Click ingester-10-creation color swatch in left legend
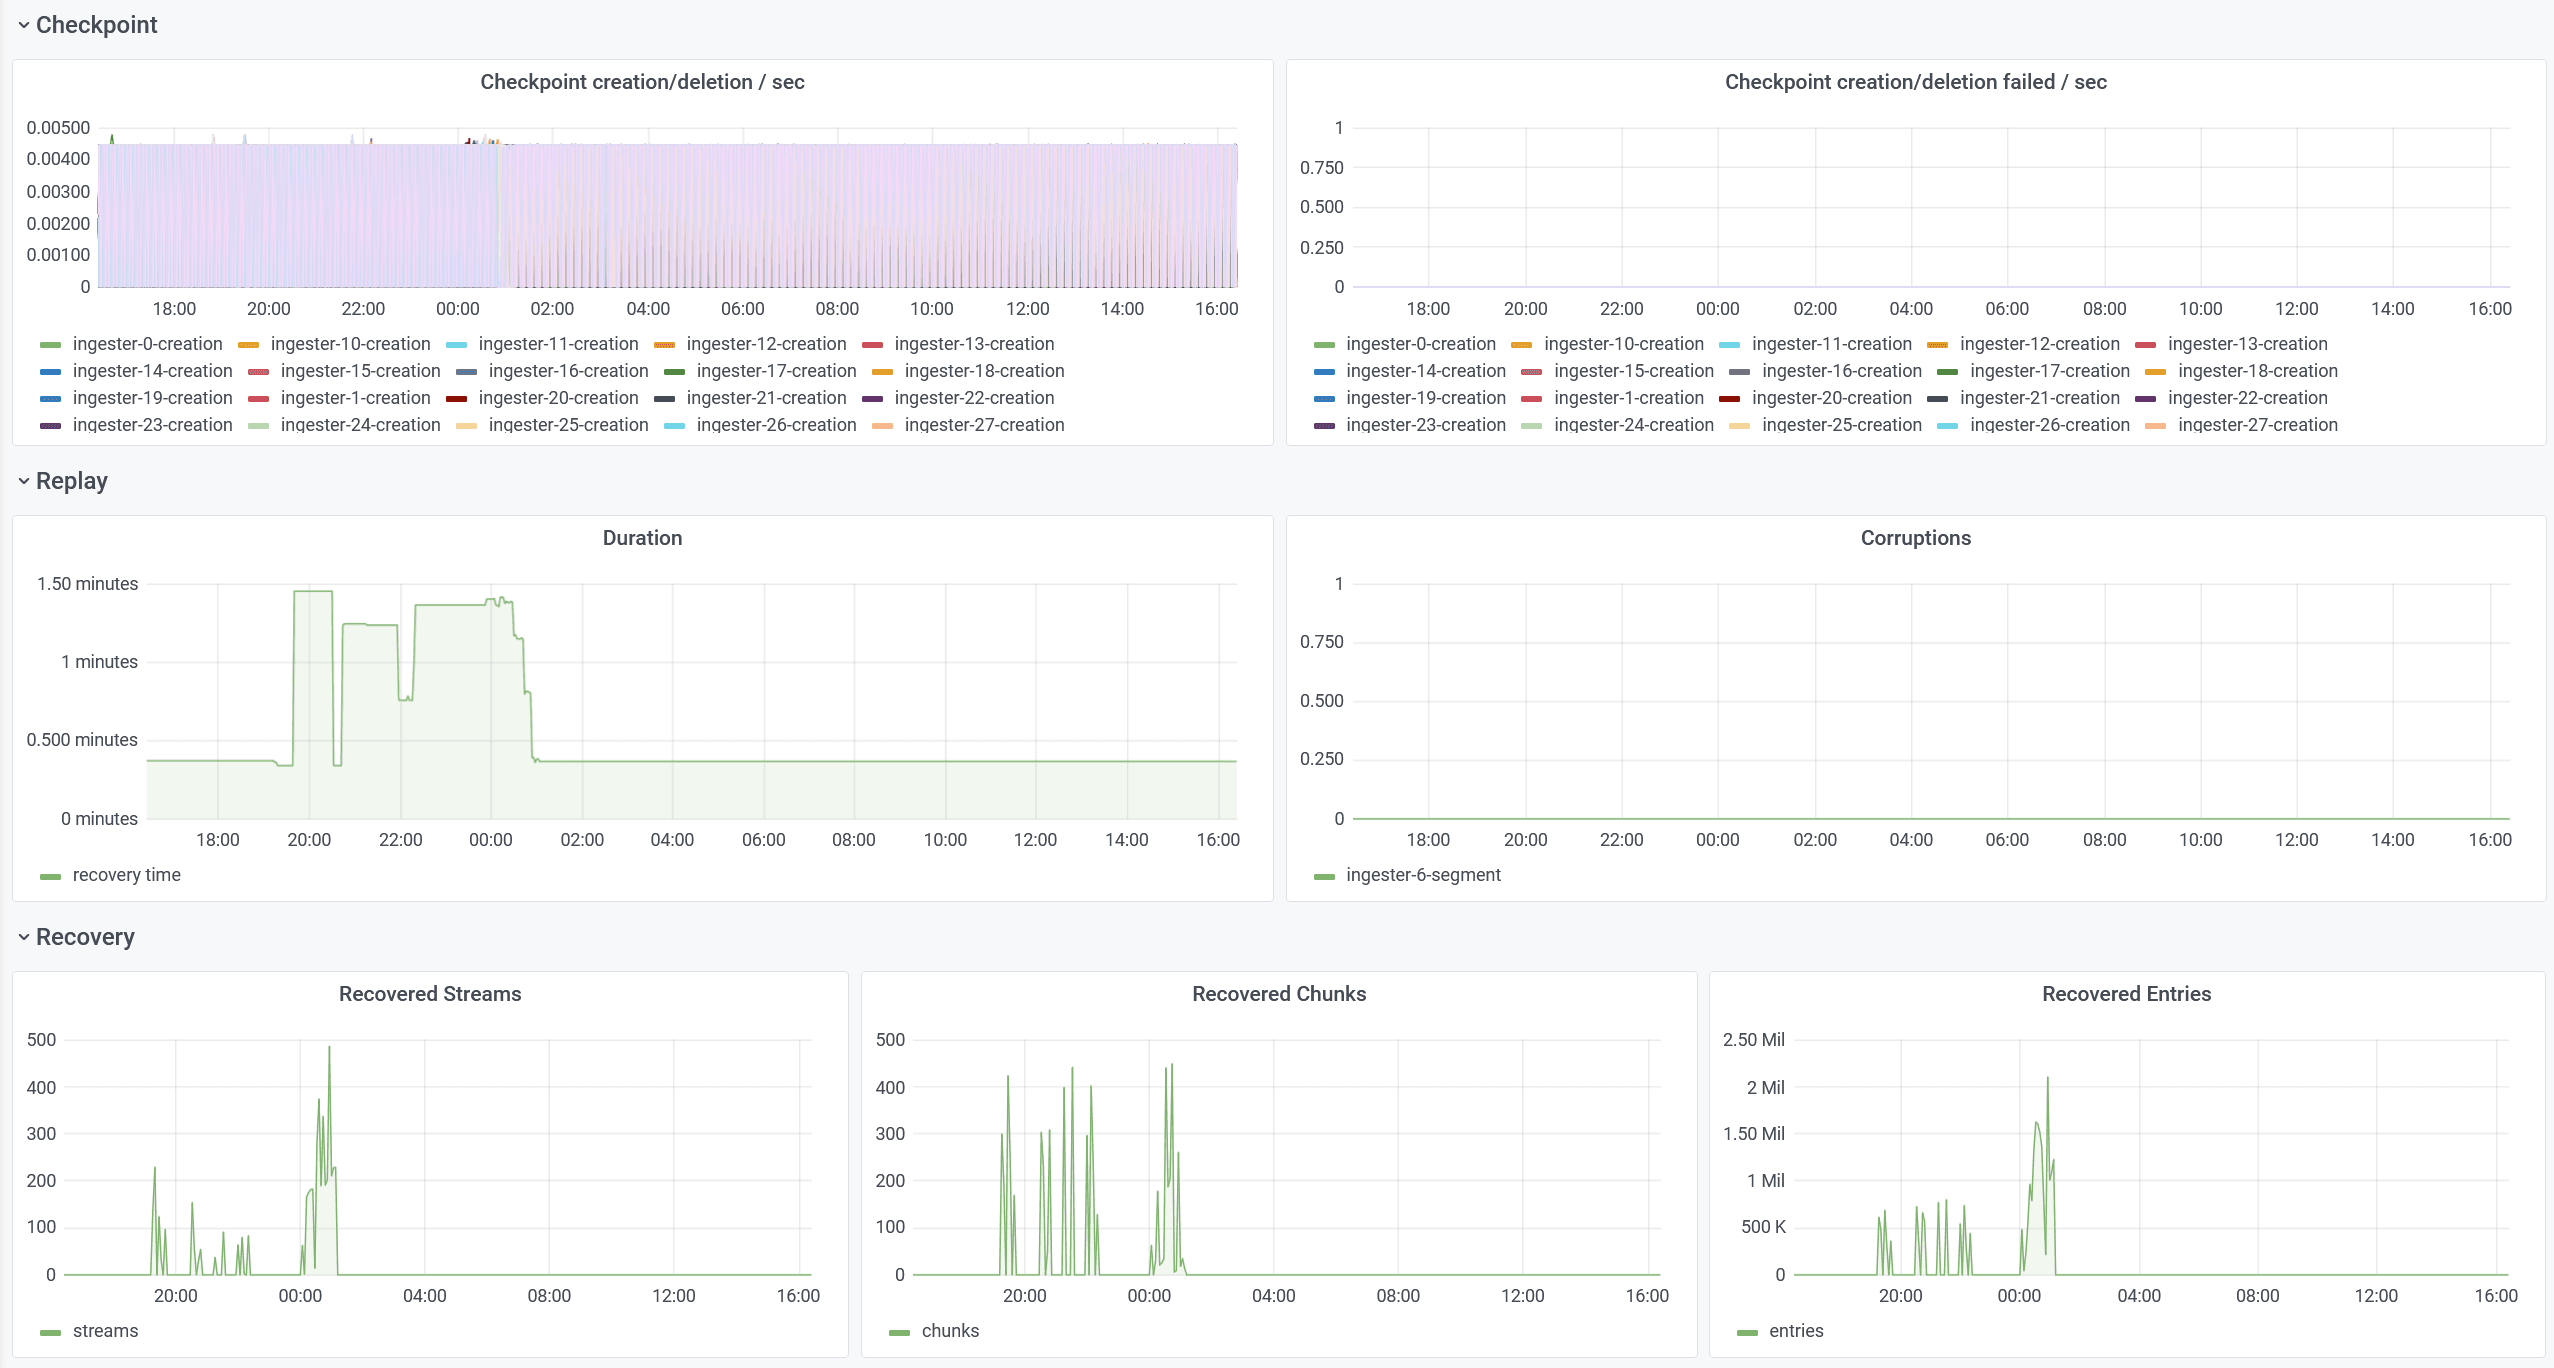 point(249,345)
